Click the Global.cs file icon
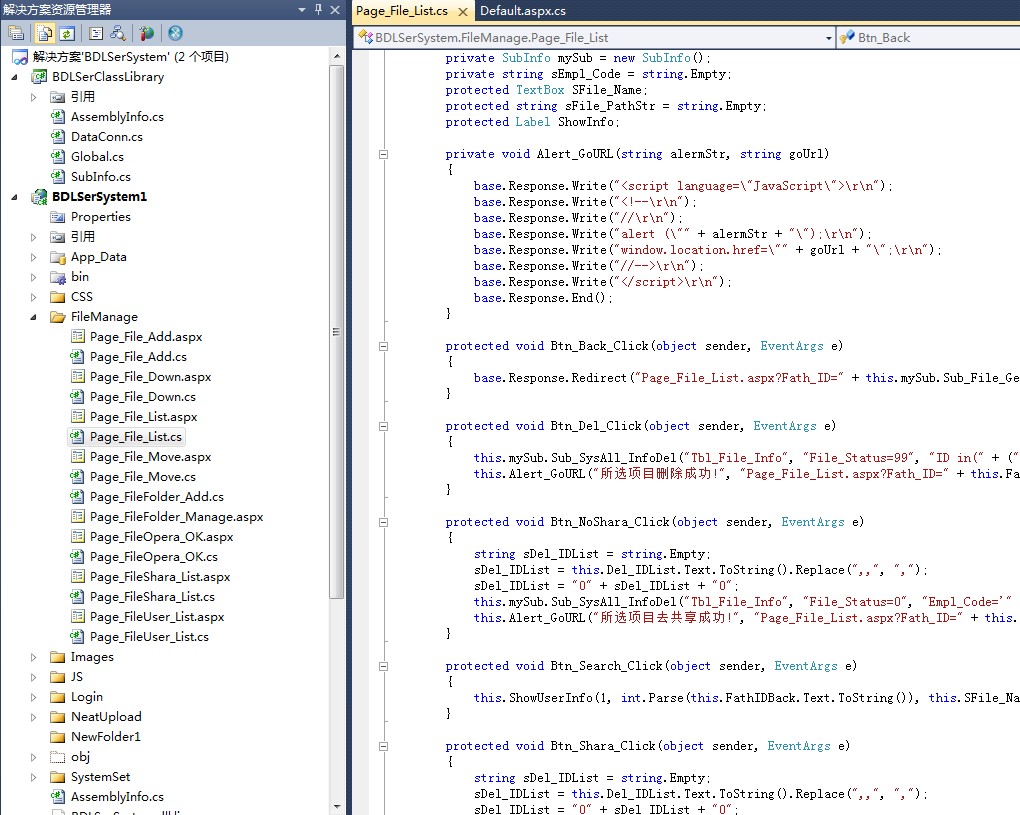 tap(58, 157)
